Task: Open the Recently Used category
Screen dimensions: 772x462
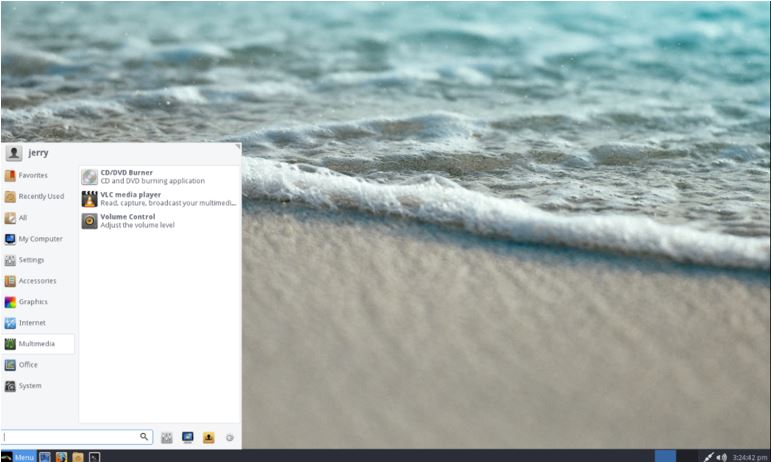Action: pos(40,196)
